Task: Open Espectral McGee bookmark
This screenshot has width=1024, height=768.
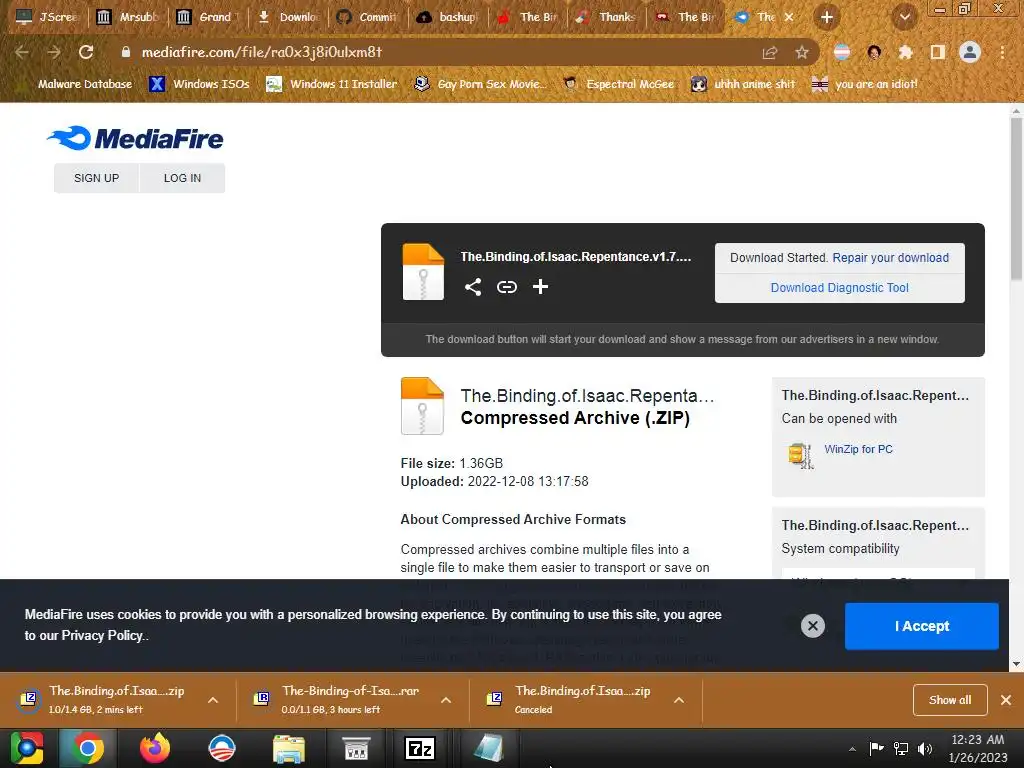Action: [x=618, y=84]
